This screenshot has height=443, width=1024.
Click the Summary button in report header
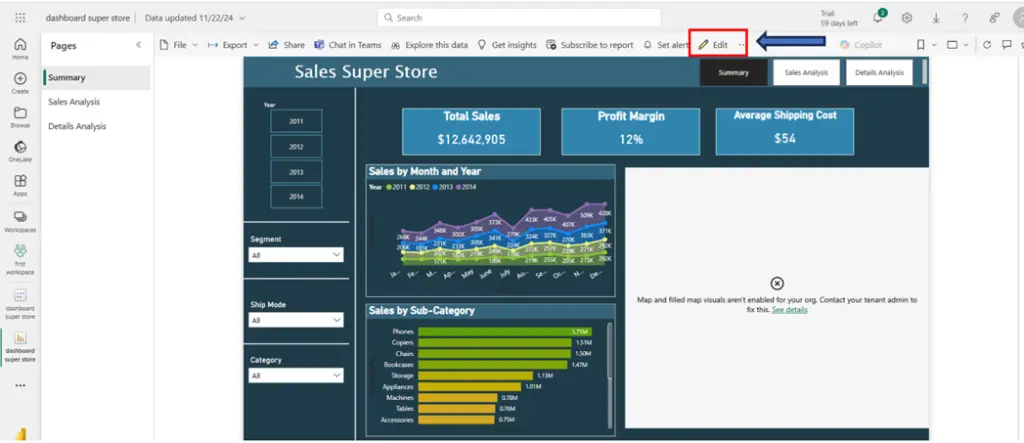click(x=733, y=73)
